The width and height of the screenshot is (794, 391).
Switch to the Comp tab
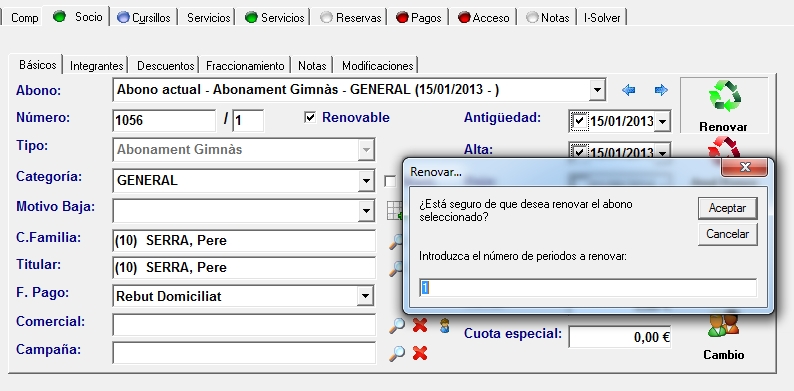[24, 18]
